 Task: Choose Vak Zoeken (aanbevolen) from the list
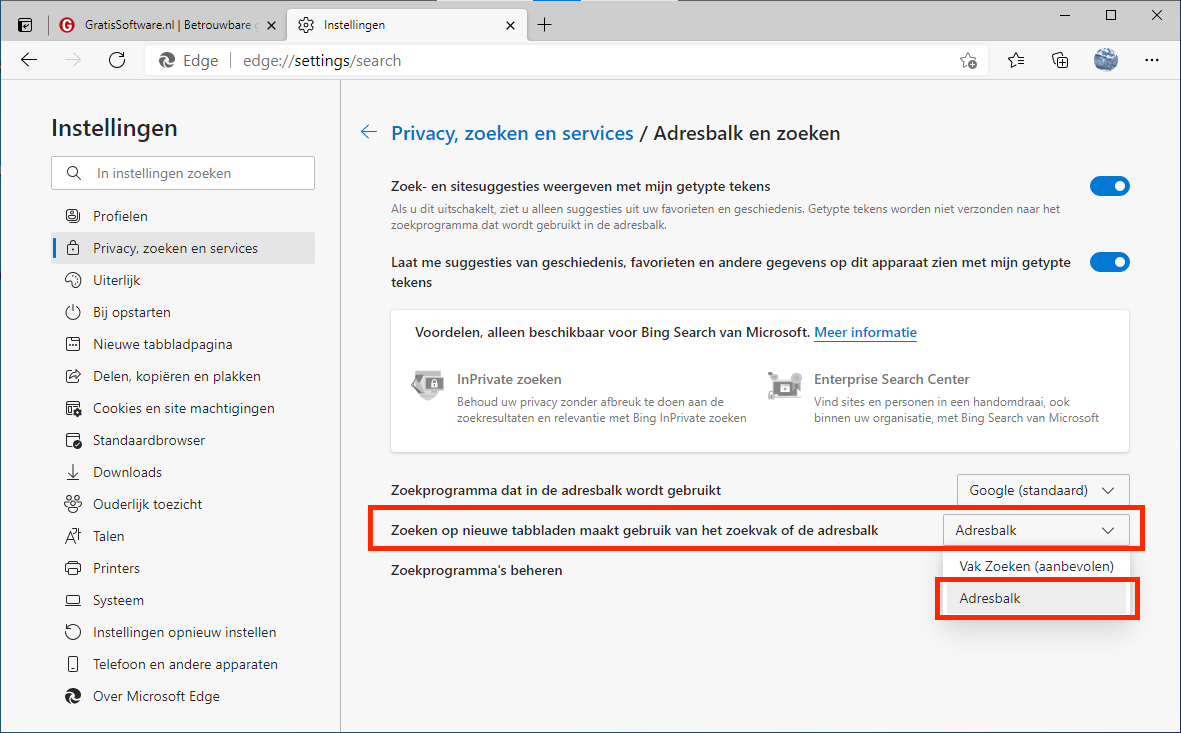(1036, 566)
